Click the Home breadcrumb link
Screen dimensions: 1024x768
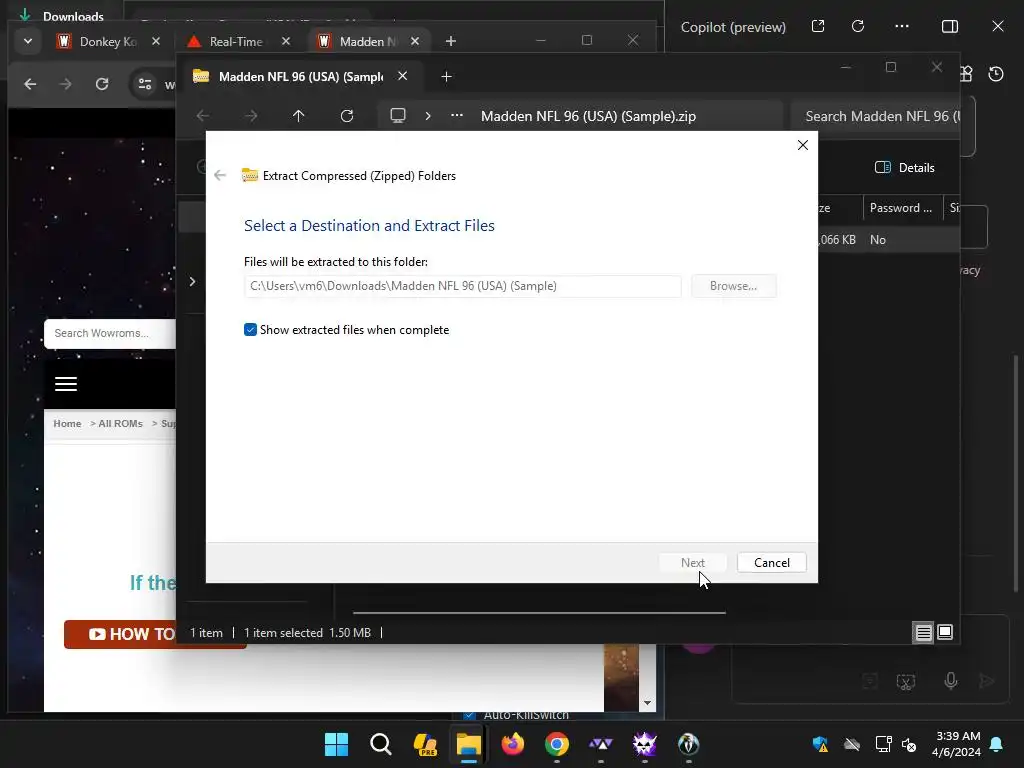(x=67, y=423)
